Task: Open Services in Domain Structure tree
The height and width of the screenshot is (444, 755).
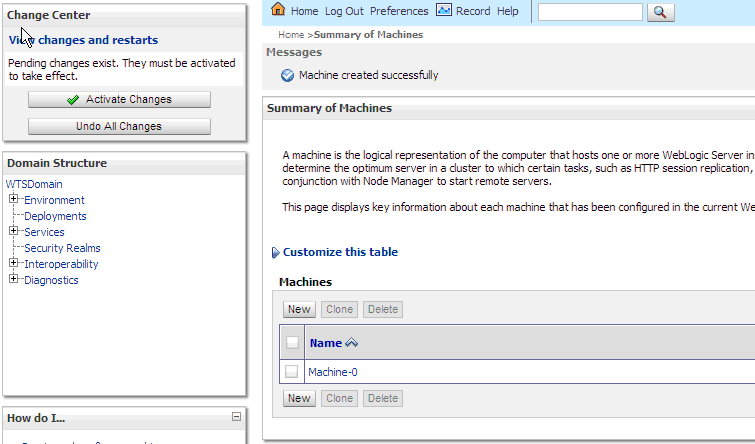Action: (44, 232)
